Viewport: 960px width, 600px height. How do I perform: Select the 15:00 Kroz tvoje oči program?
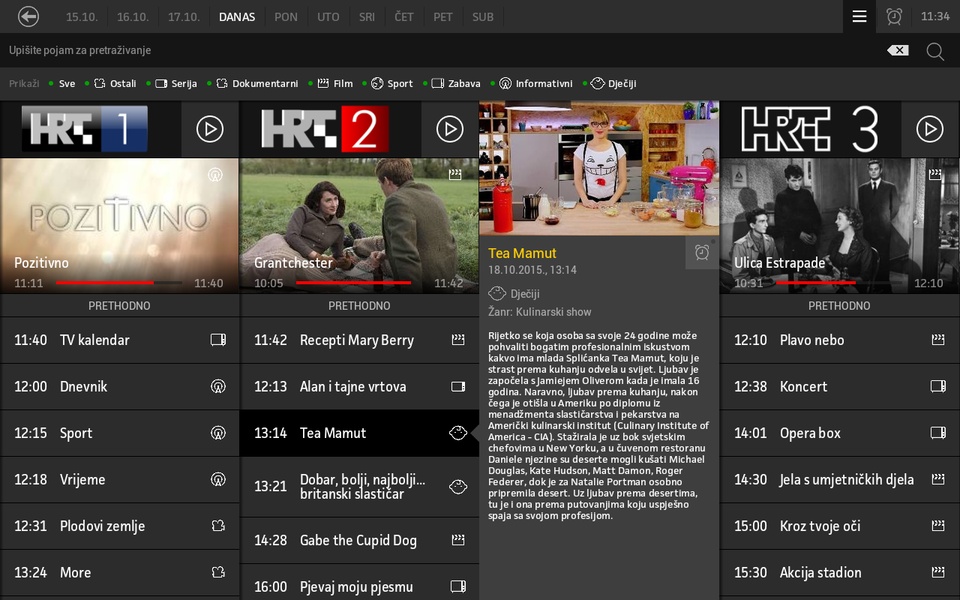(x=839, y=526)
